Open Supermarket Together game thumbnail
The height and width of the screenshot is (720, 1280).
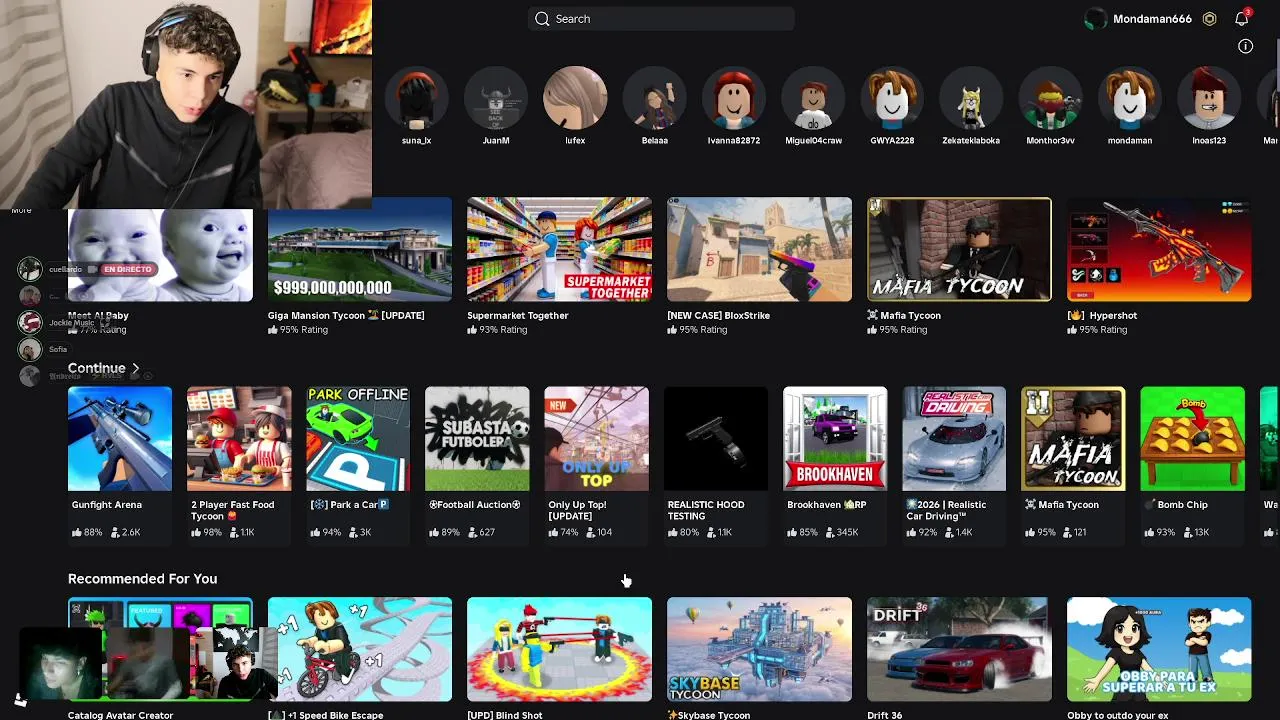pyautogui.click(x=559, y=249)
